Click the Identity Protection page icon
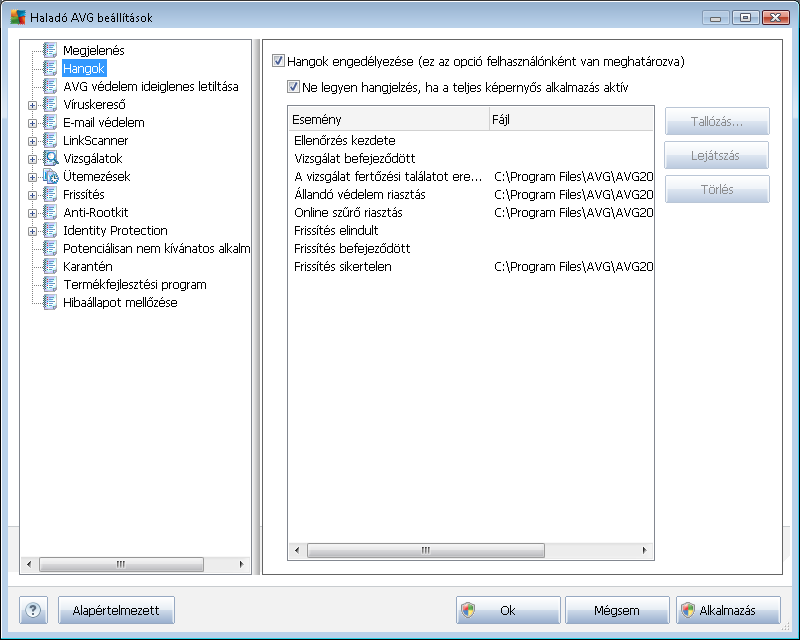The width and height of the screenshot is (800, 640). (x=50, y=230)
